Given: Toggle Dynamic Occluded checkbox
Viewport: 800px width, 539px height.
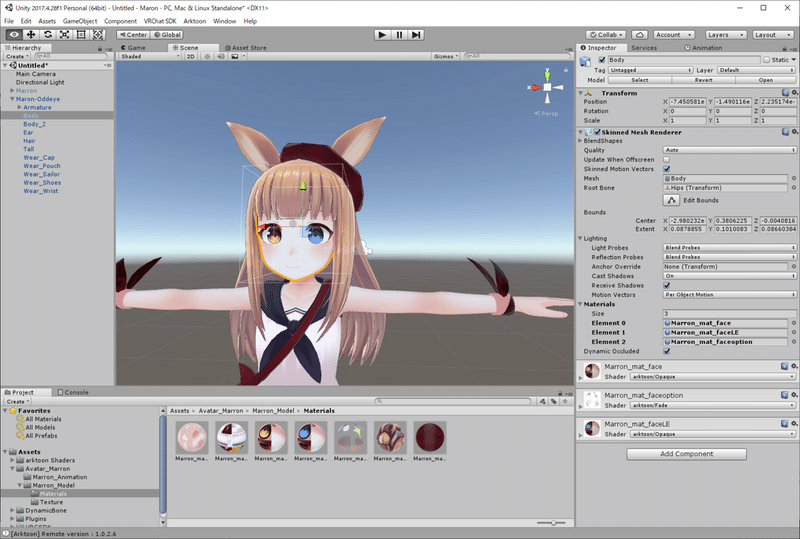Looking at the screenshot, I should [666, 351].
